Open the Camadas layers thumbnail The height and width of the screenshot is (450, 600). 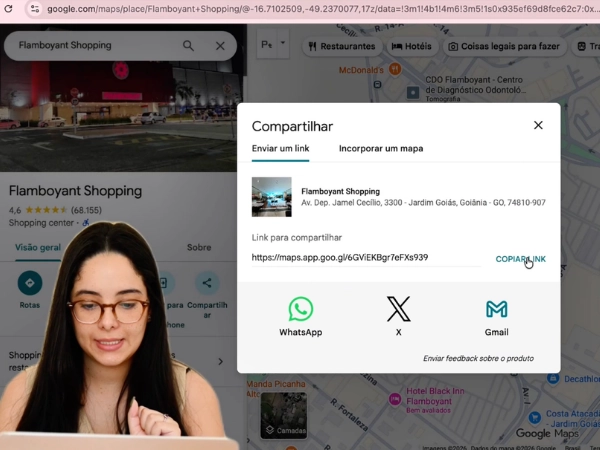pos(284,415)
